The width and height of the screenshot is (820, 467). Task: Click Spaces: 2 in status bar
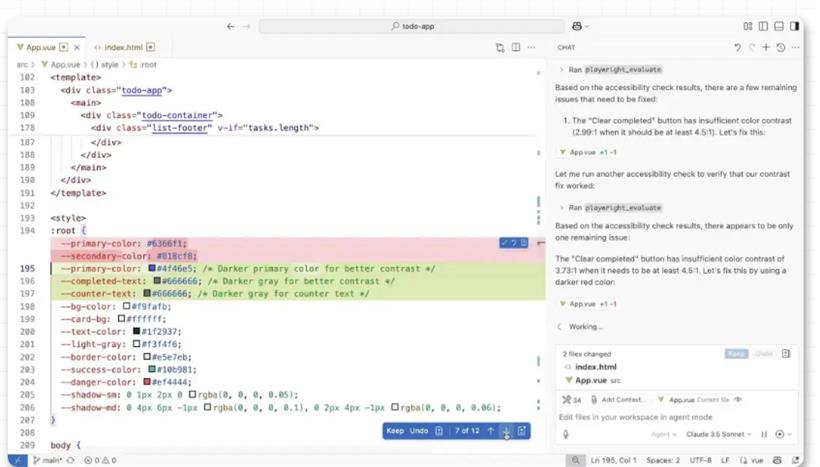pos(663,460)
